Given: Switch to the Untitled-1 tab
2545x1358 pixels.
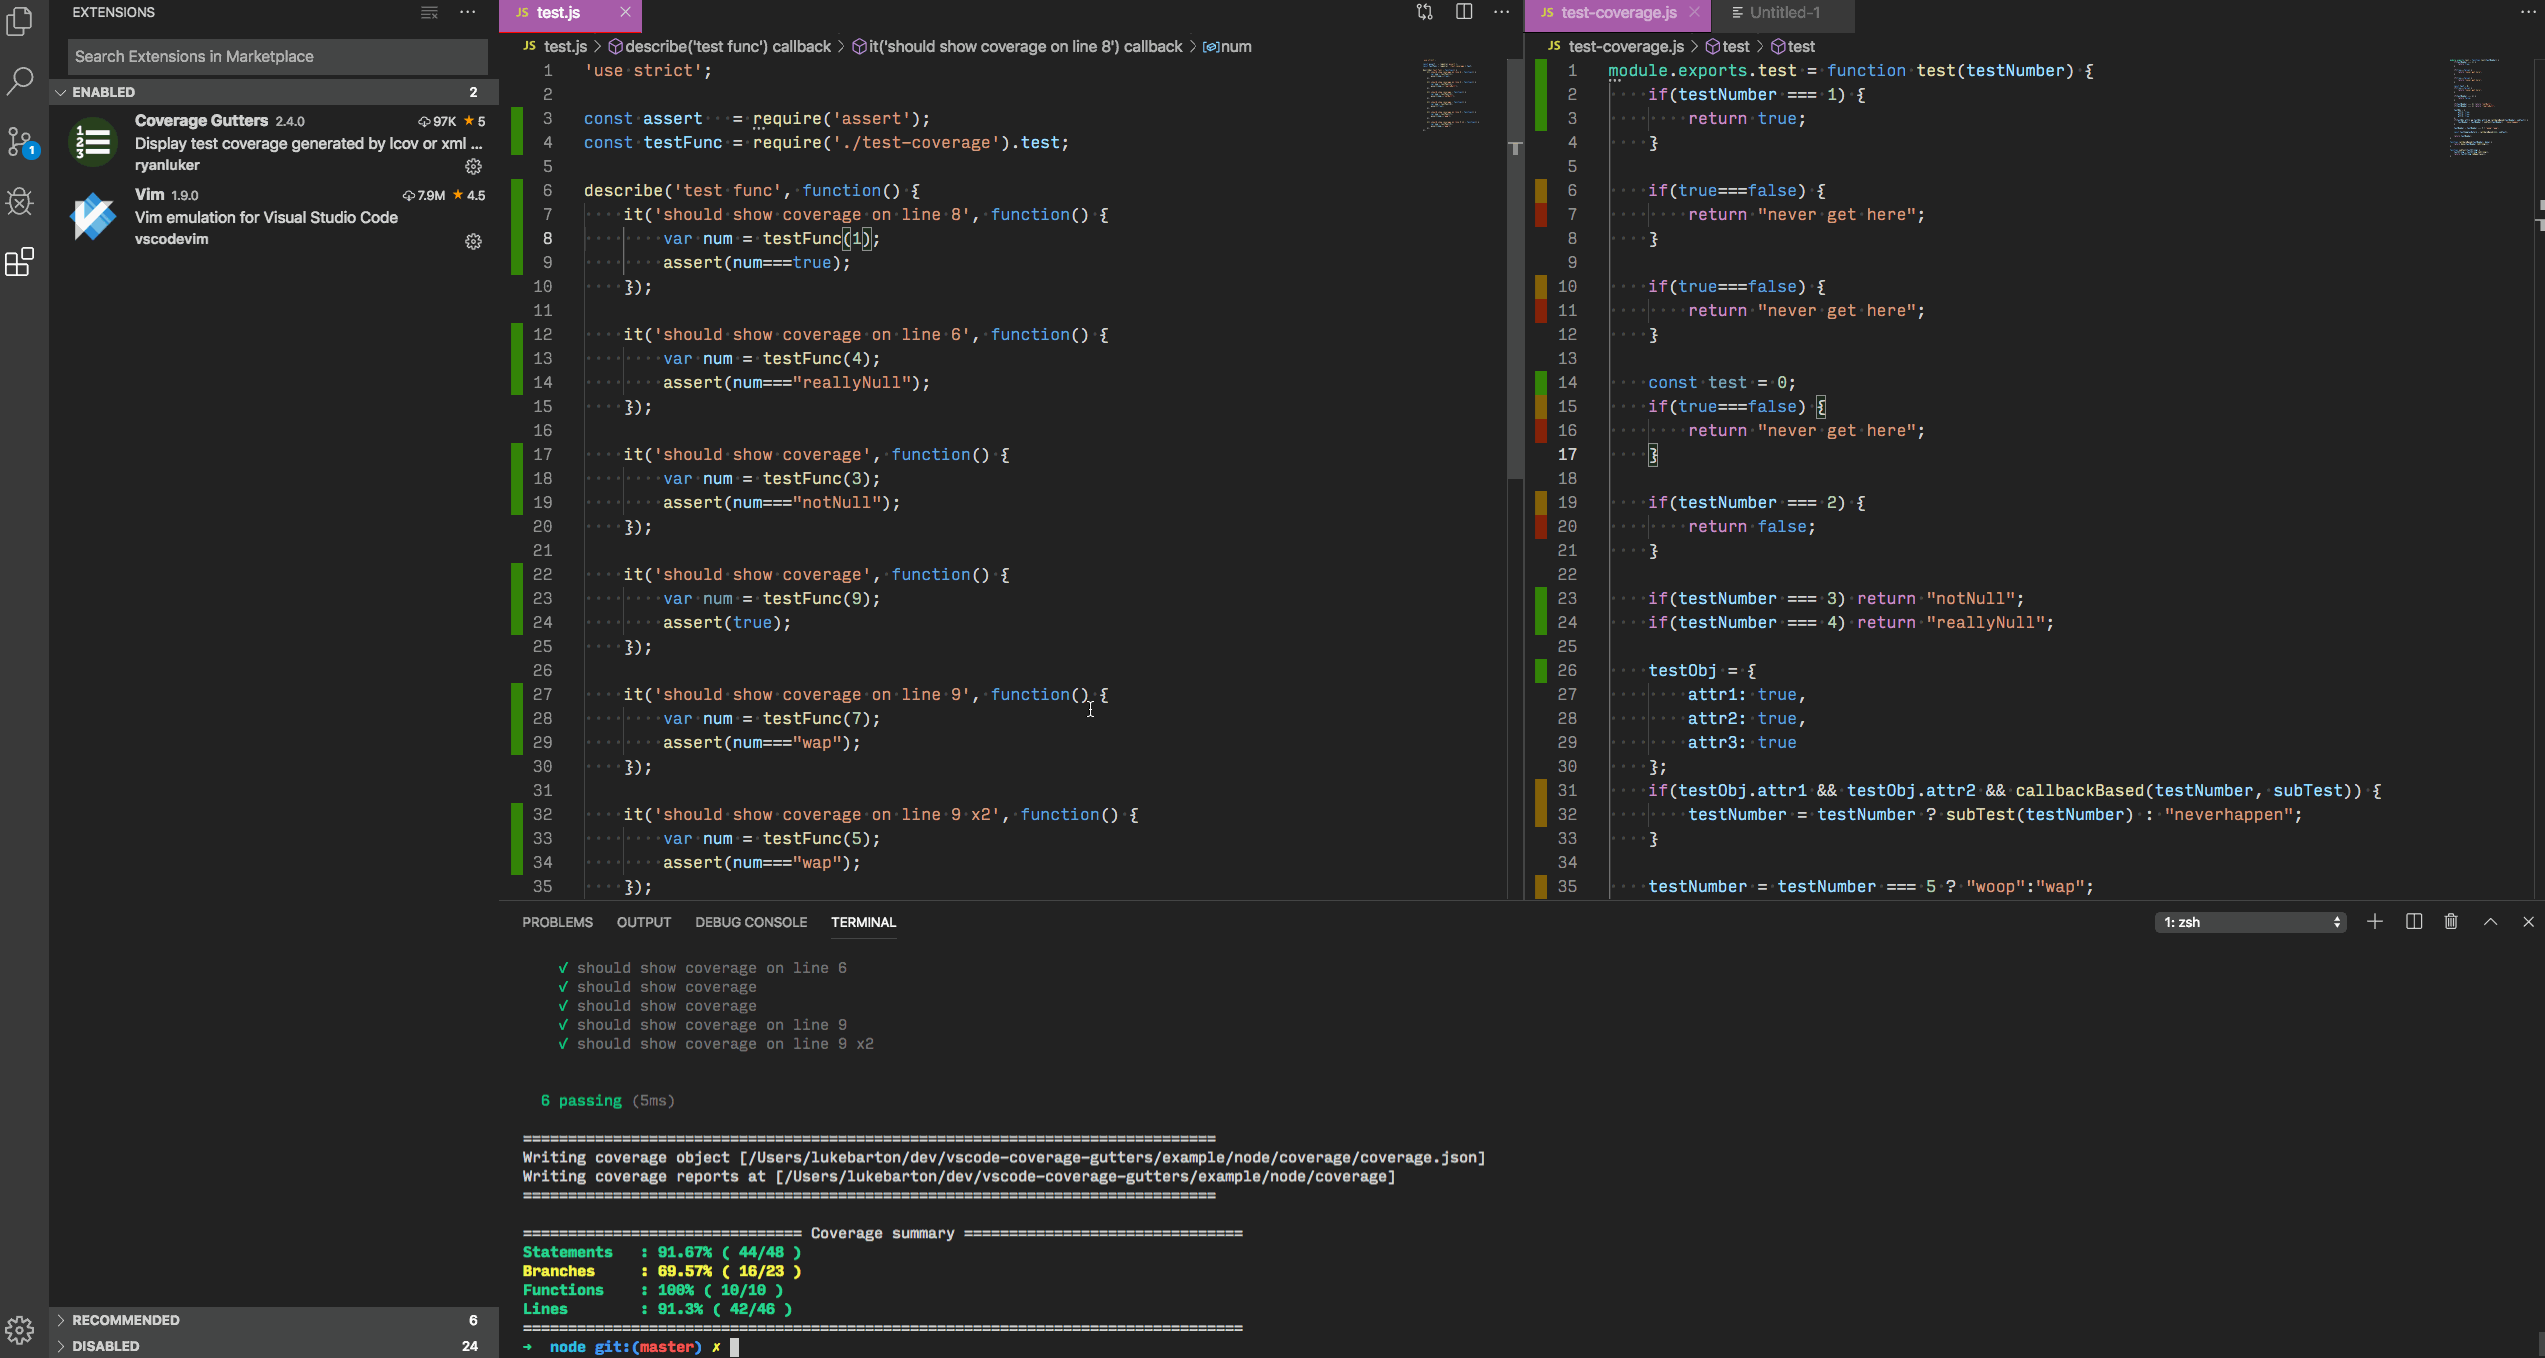Looking at the screenshot, I should pos(1784,13).
